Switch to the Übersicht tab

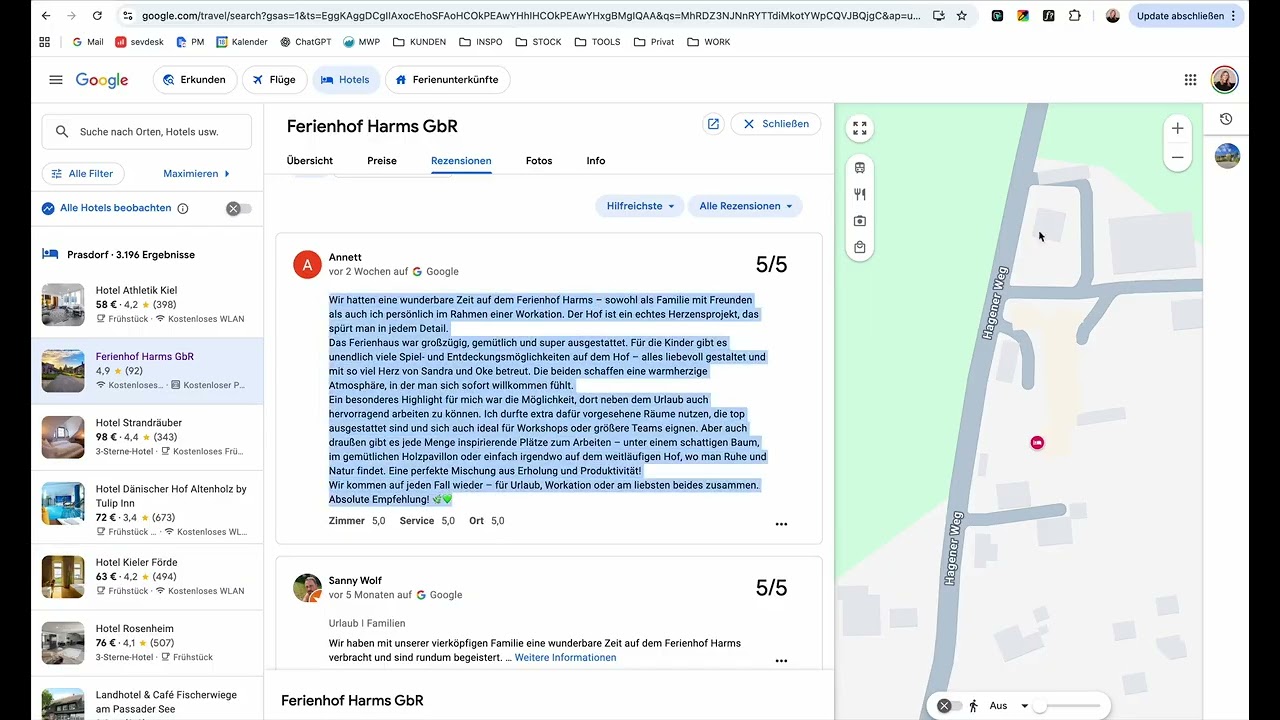point(310,161)
